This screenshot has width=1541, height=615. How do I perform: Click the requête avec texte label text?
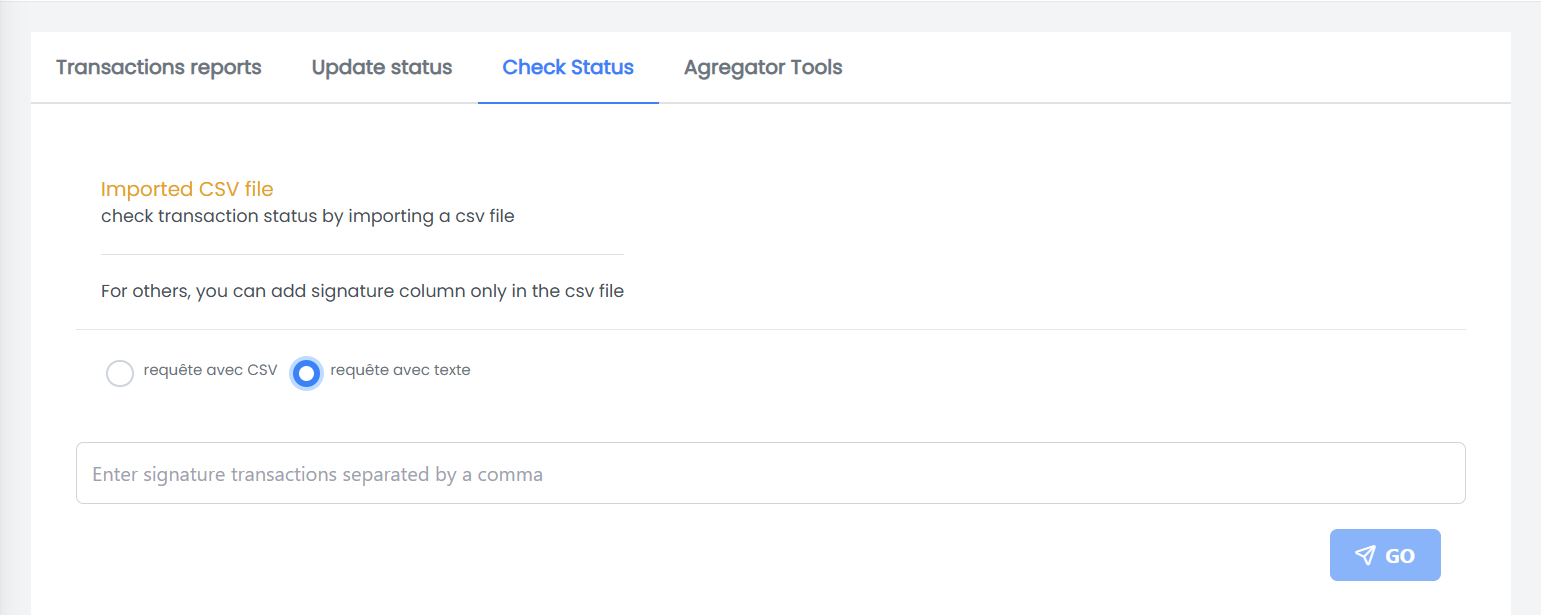tap(398, 370)
